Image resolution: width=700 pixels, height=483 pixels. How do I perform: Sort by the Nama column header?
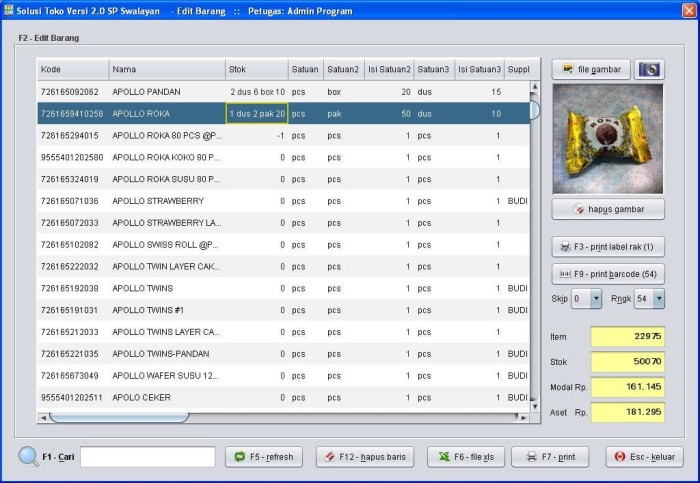pos(167,70)
